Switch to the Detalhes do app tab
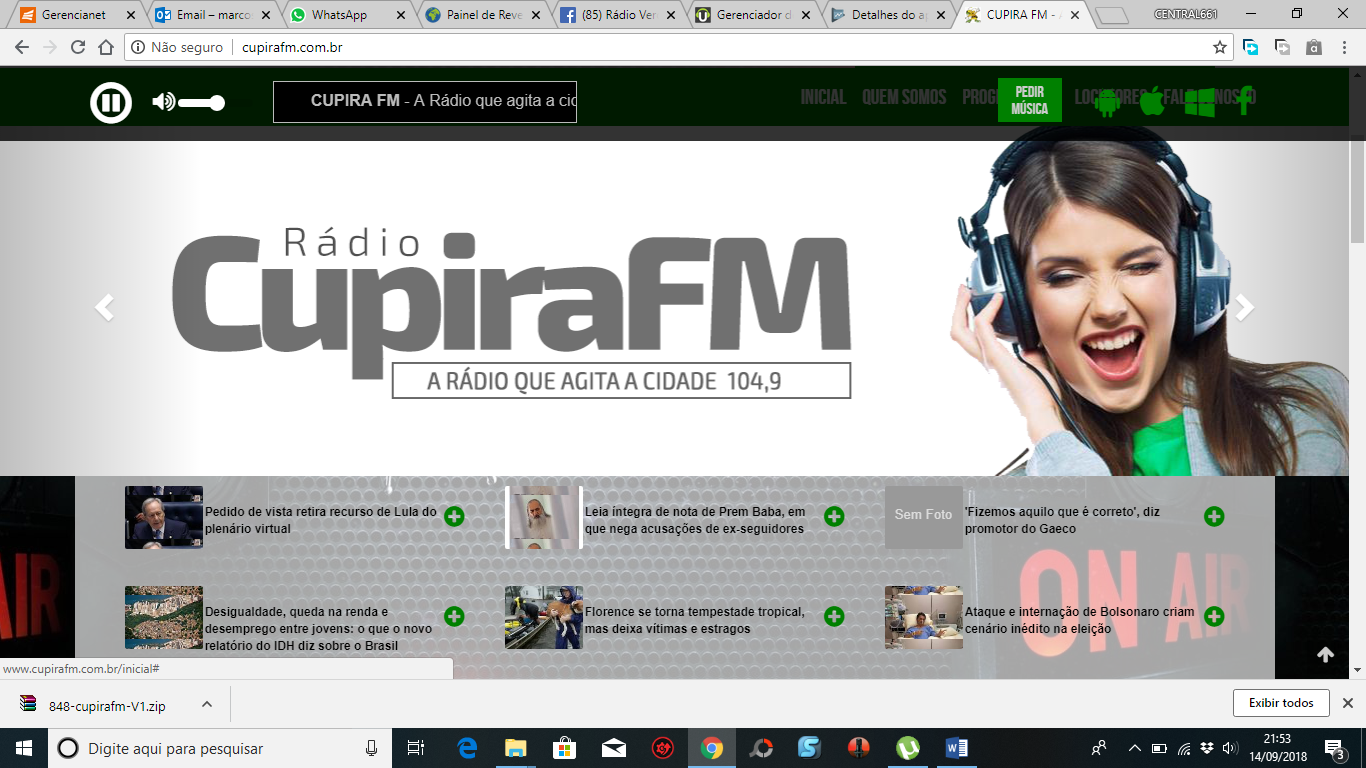This screenshot has height=768, width=1366. coord(890,15)
